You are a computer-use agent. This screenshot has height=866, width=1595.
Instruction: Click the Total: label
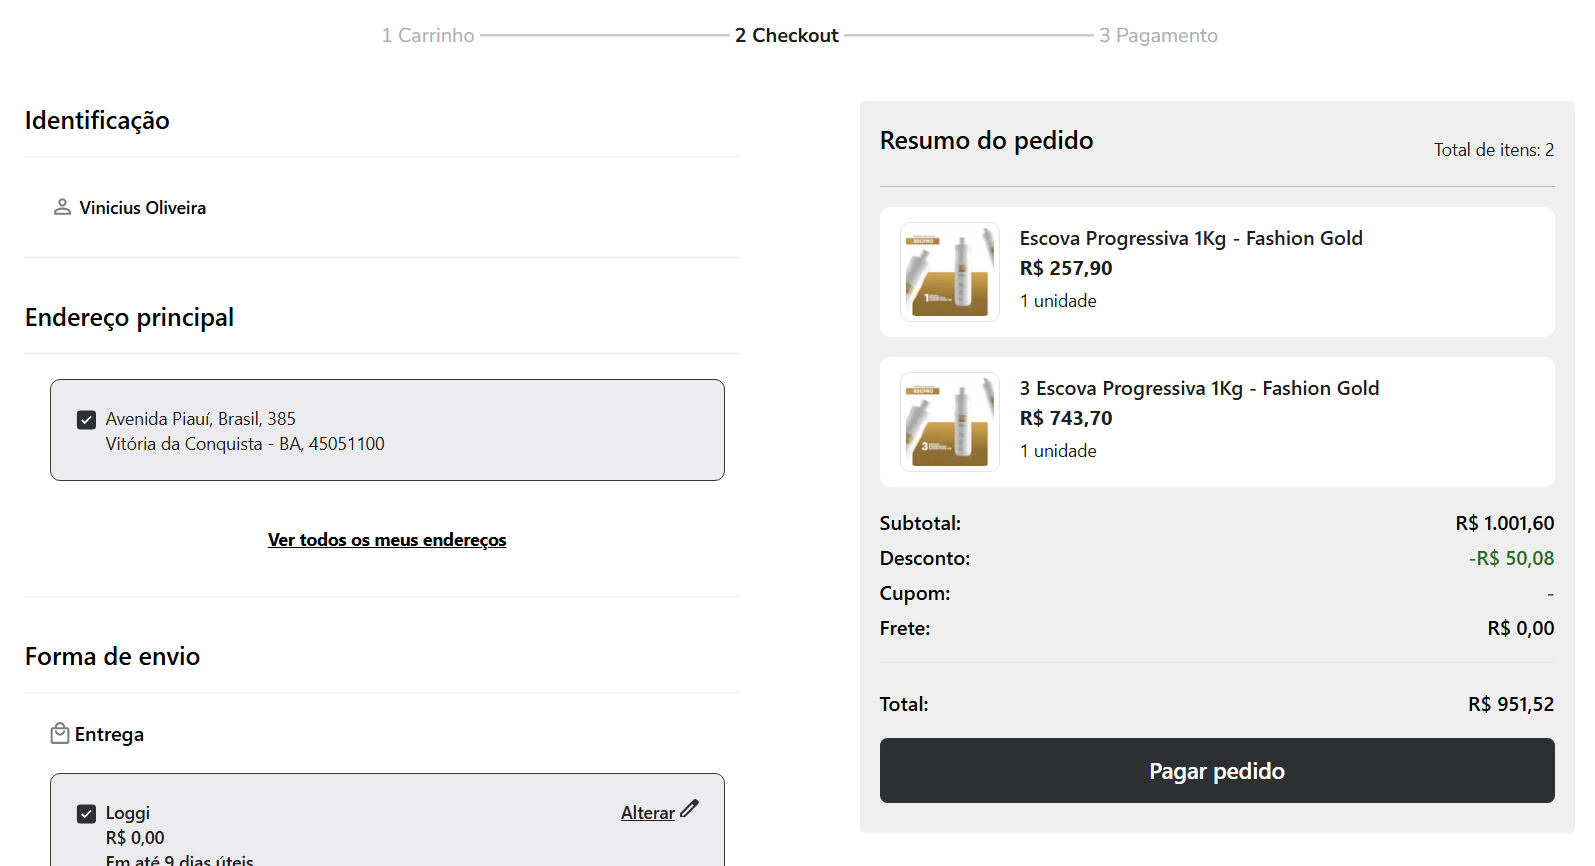tap(904, 704)
